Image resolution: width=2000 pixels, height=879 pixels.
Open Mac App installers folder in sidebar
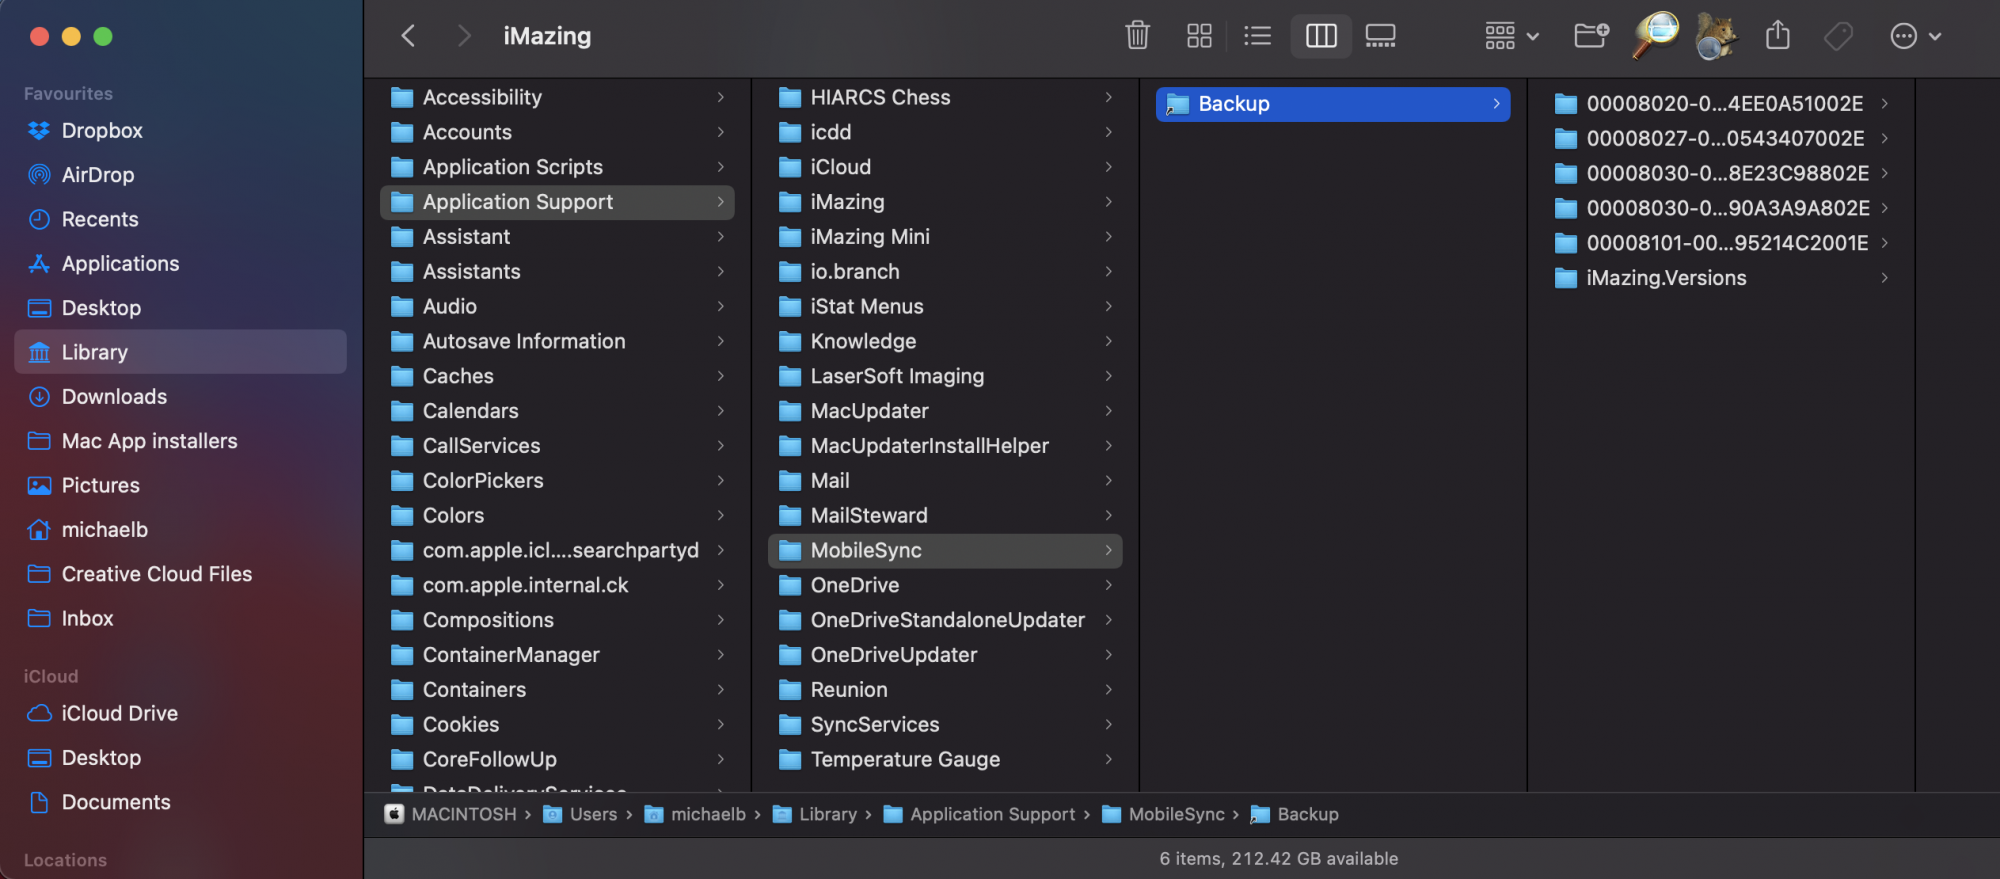[181, 441]
